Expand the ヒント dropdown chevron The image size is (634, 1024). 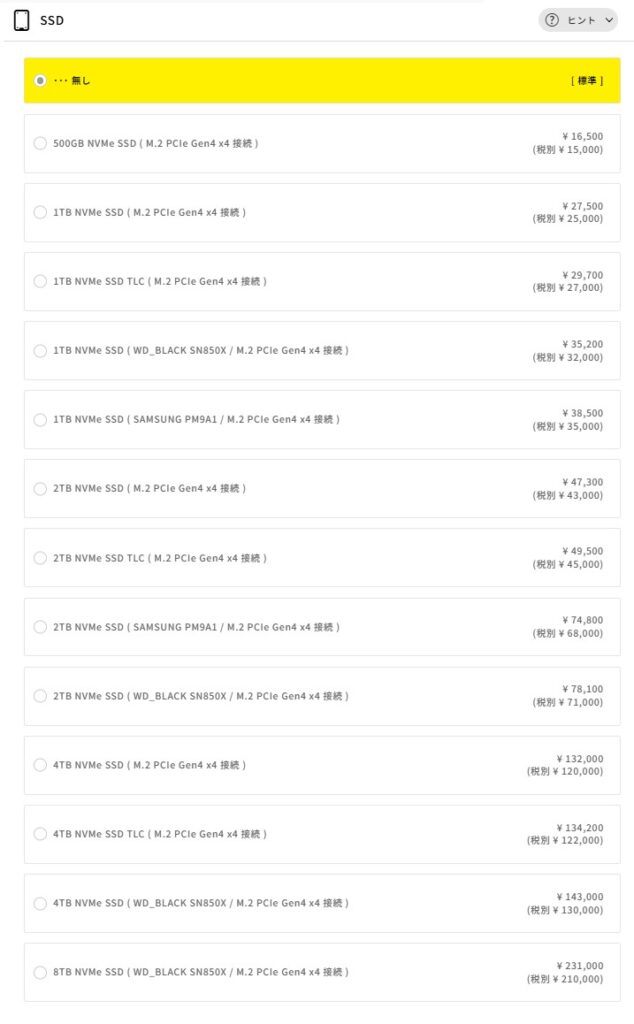(610, 20)
